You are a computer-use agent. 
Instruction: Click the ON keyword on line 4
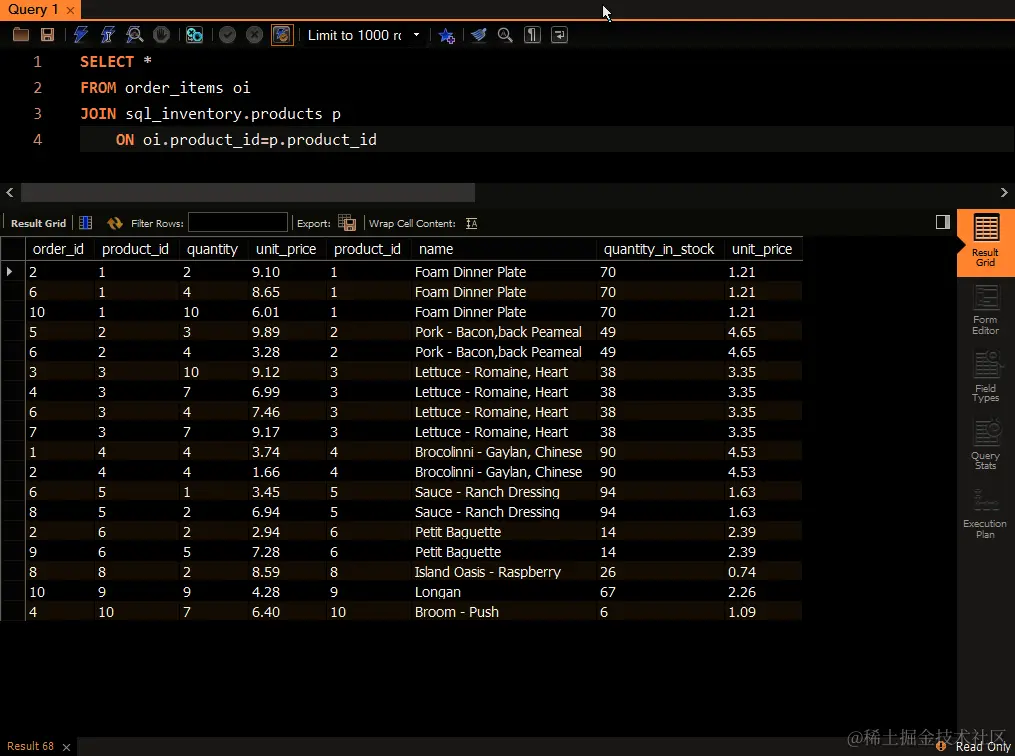coord(125,140)
